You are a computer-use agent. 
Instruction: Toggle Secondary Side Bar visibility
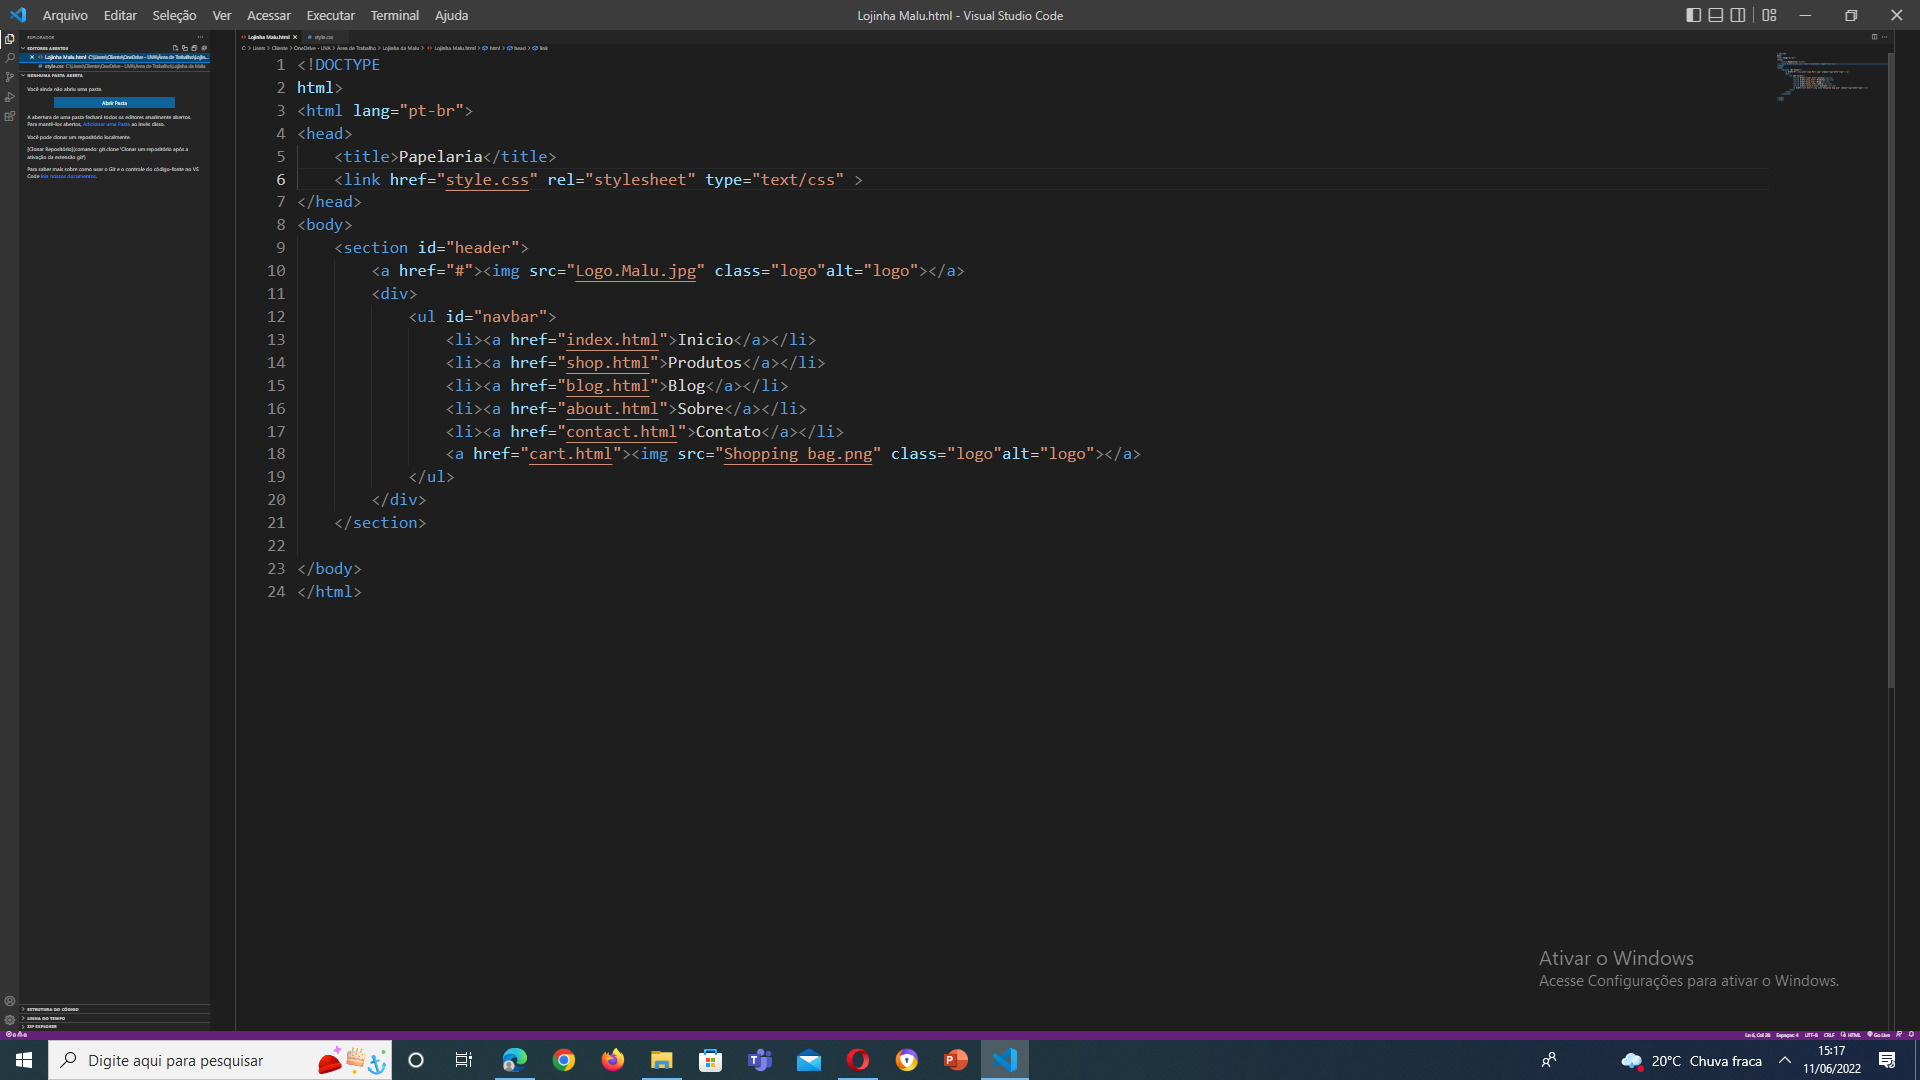tap(1738, 15)
